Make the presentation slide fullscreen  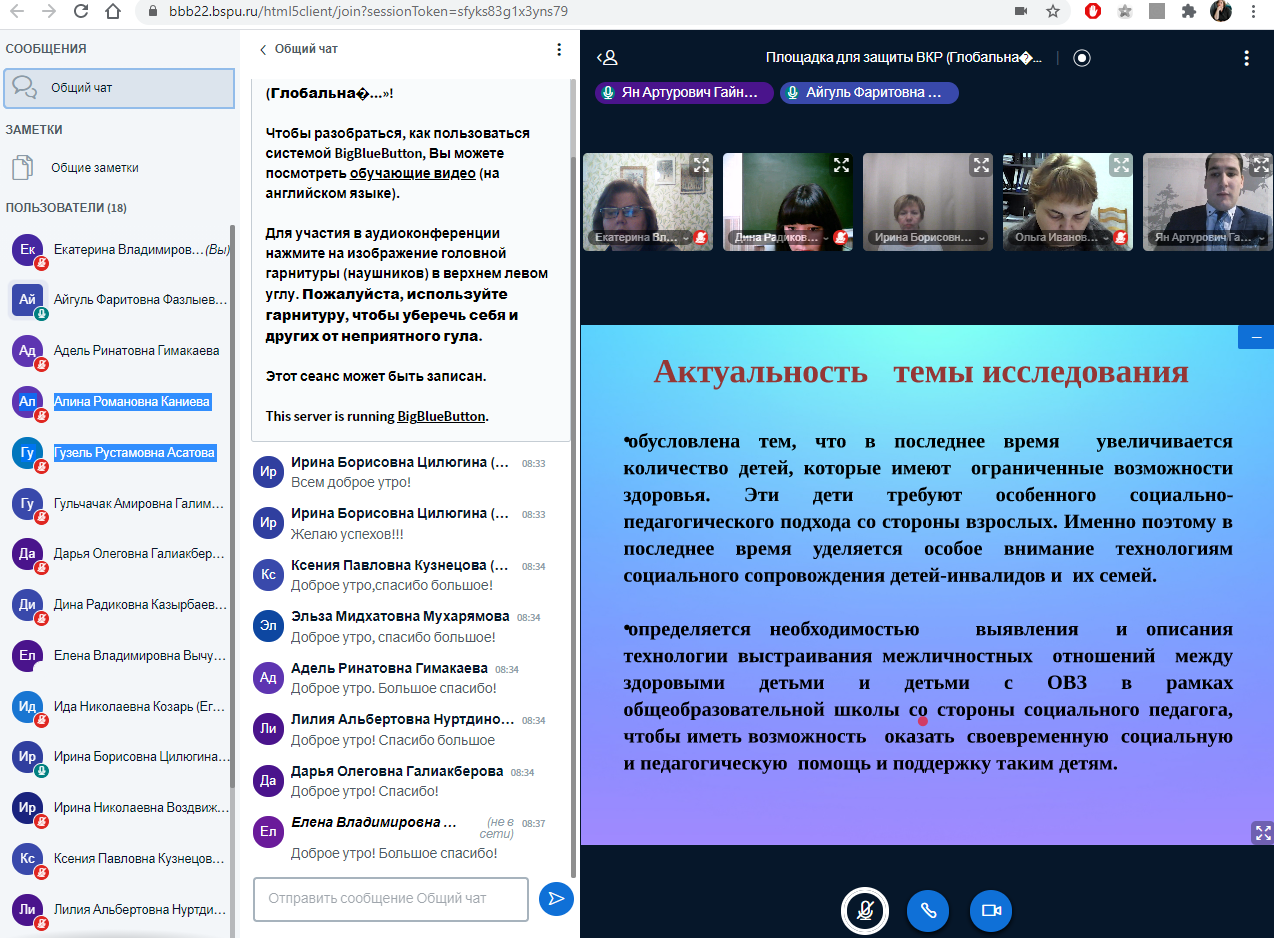1261,832
